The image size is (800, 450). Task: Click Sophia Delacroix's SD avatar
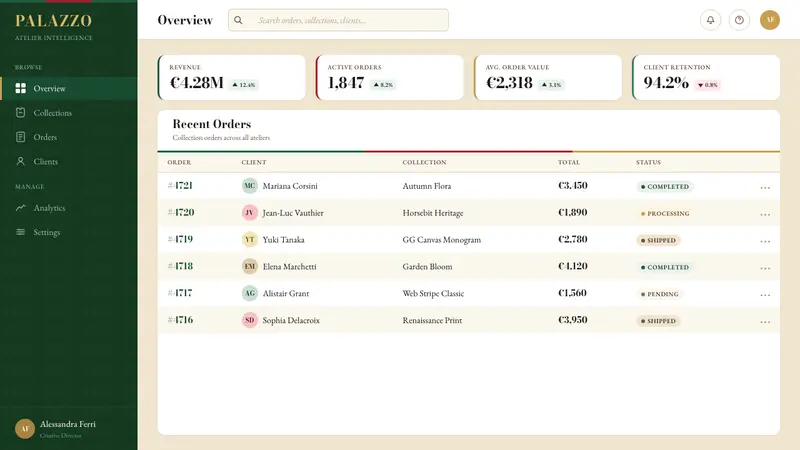[x=249, y=320]
